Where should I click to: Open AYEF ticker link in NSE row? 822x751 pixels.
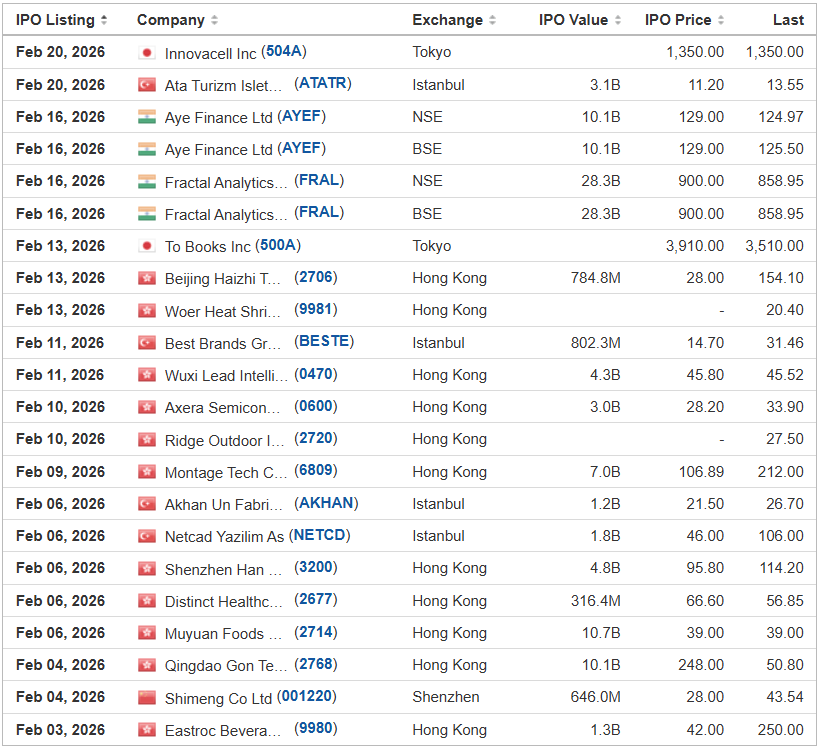point(301,116)
